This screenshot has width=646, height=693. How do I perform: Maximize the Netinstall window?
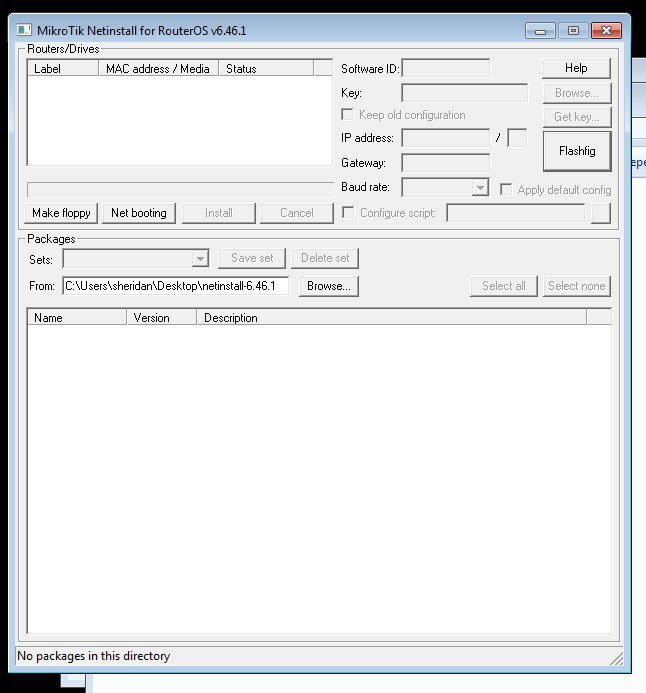(x=574, y=30)
